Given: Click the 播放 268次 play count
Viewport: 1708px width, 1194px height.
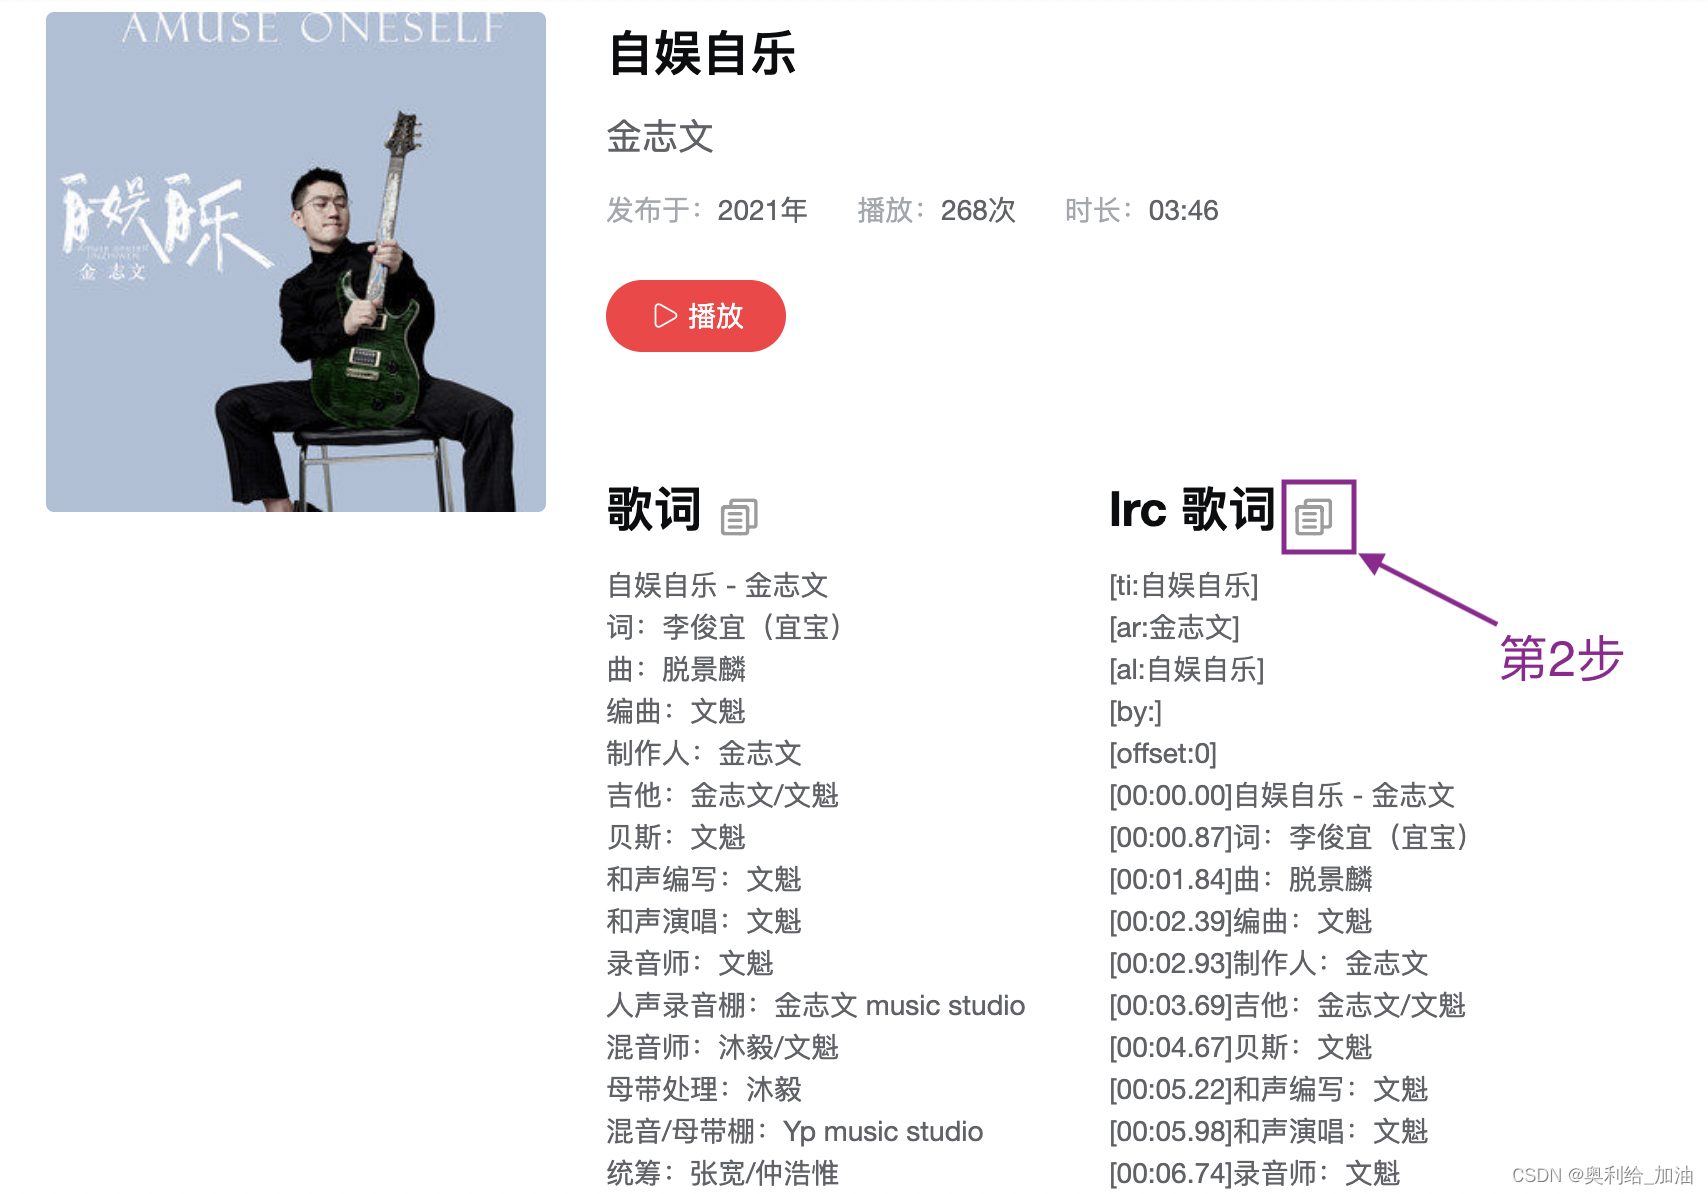Looking at the screenshot, I should click(x=936, y=210).
